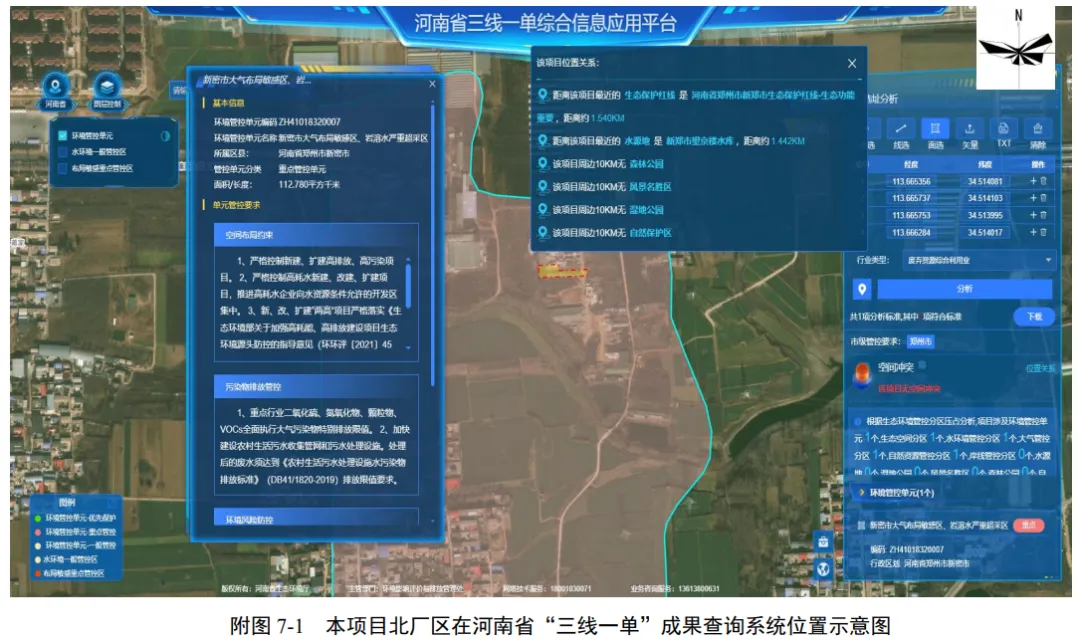Open the 位置关系 link
The image size is (1080, 643).
1040,368
